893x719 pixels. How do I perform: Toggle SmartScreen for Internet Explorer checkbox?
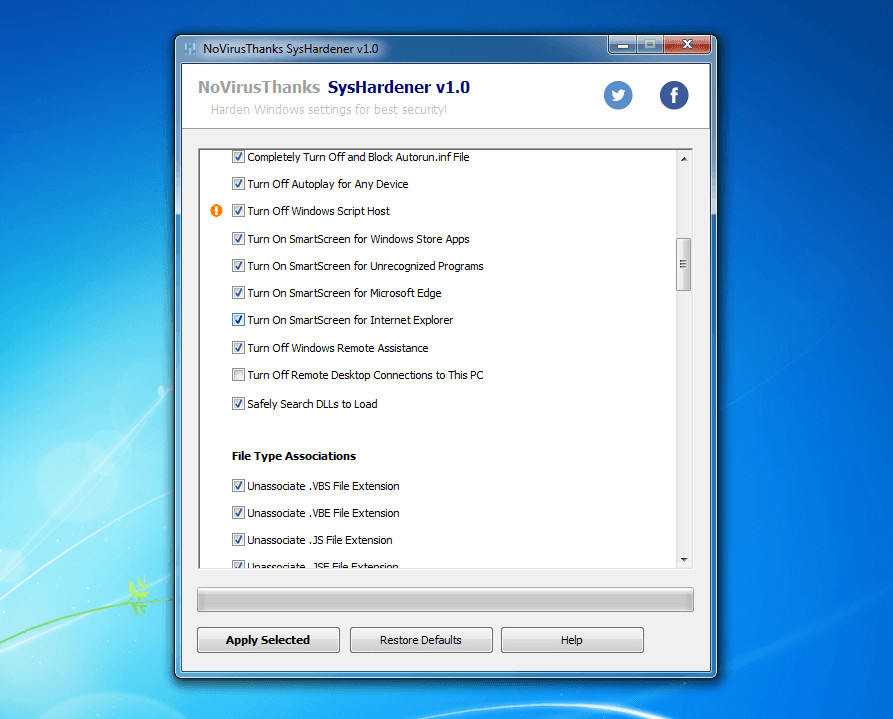point(238,320)
